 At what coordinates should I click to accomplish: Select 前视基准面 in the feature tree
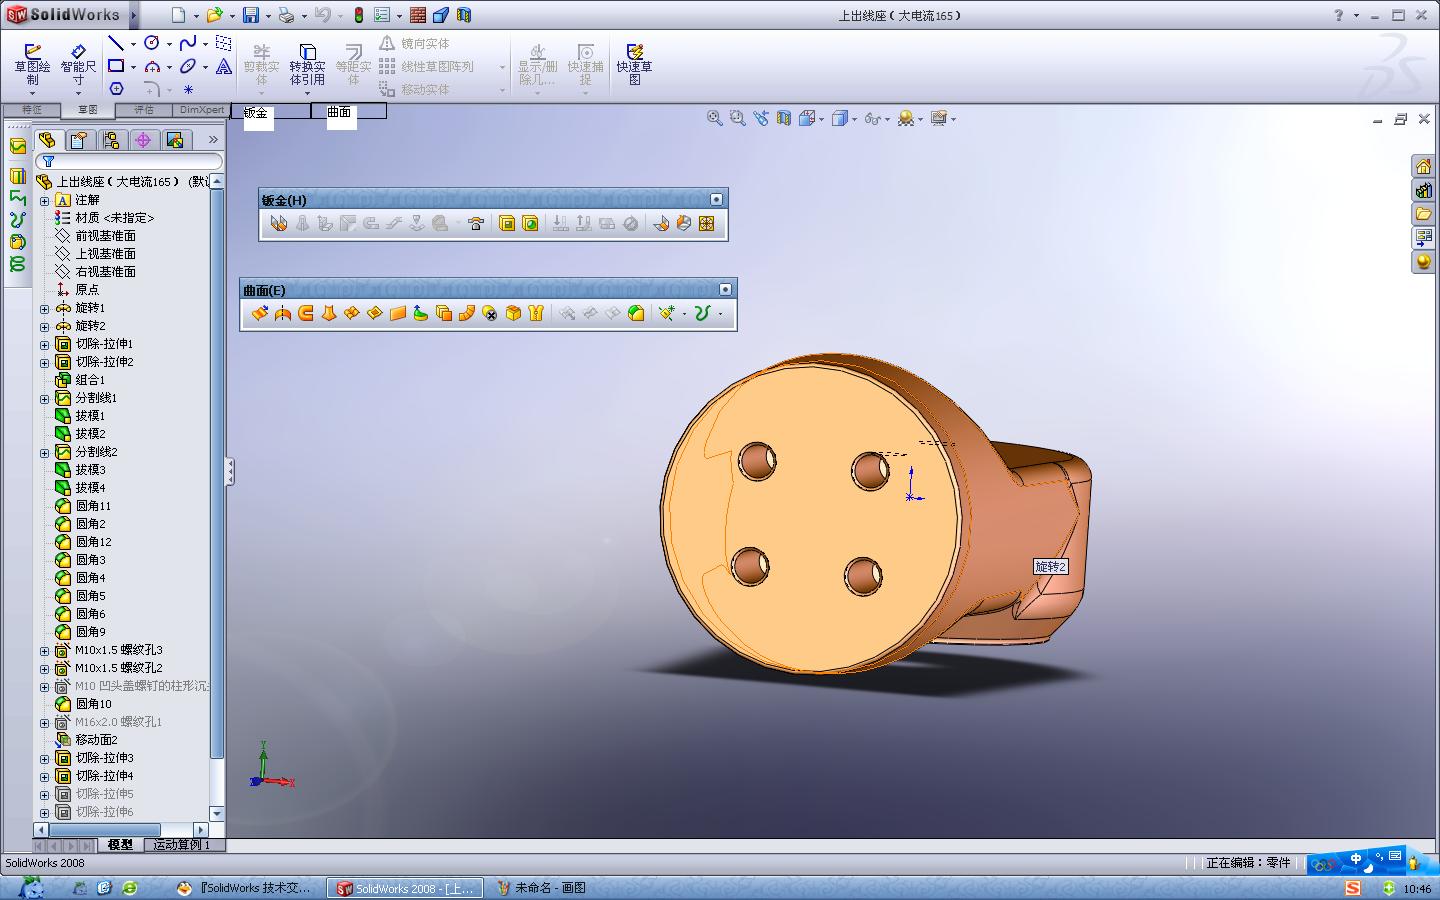(105, 236)
